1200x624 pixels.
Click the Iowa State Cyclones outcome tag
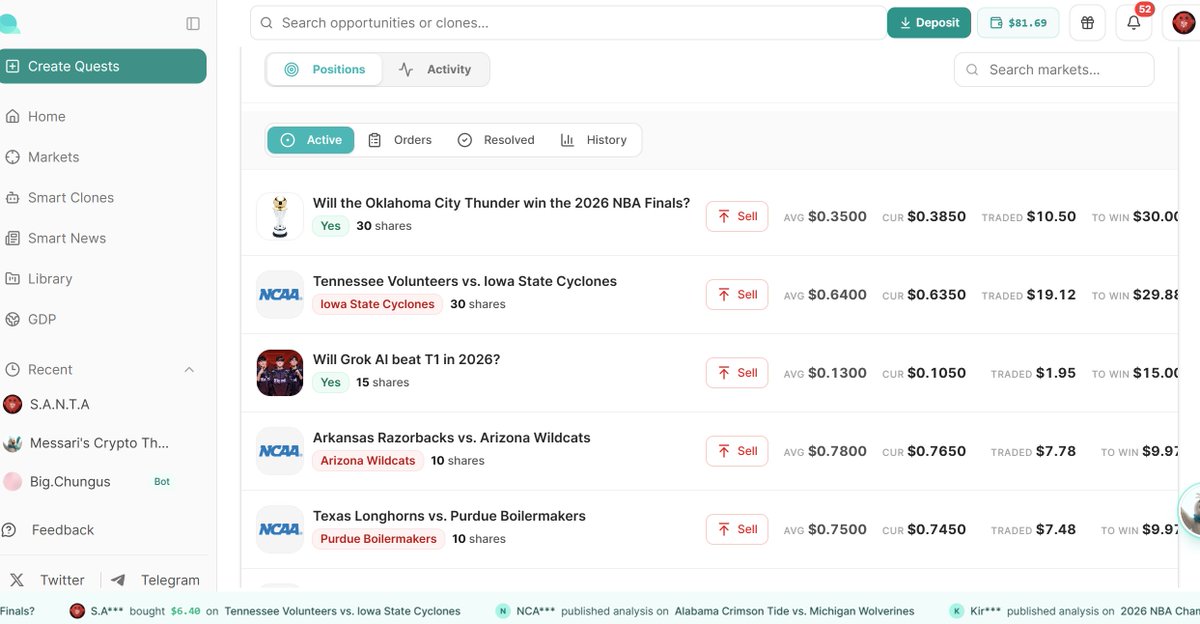(378, 304)
